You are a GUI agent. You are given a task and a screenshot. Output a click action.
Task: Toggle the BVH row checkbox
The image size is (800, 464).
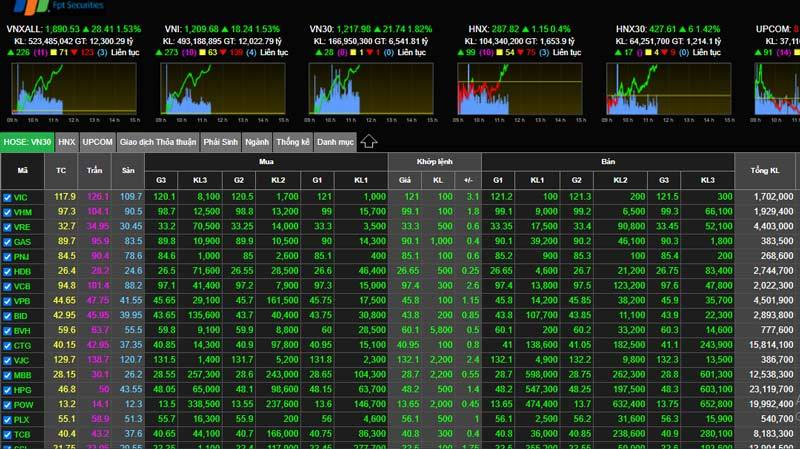coord(7,331)
